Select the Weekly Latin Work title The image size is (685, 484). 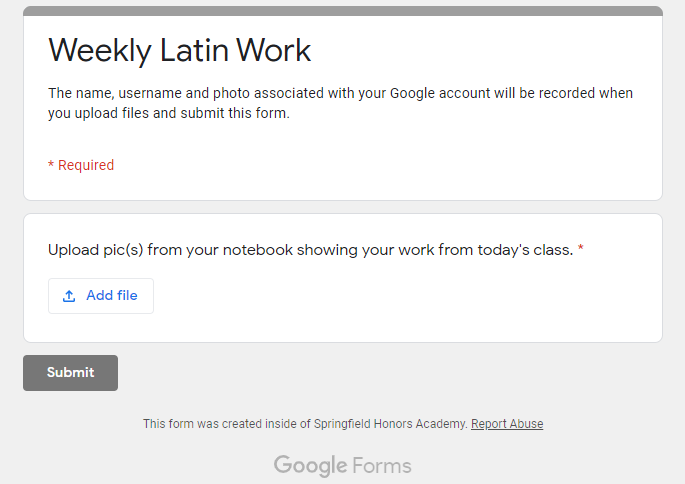tap(180, 50)
